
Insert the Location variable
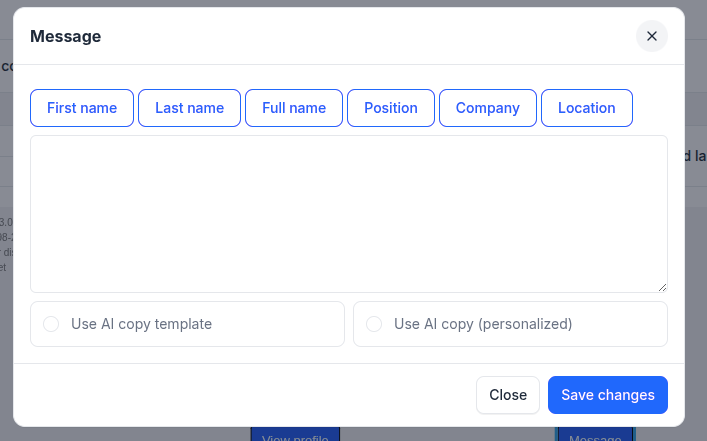tap(586, 108)
